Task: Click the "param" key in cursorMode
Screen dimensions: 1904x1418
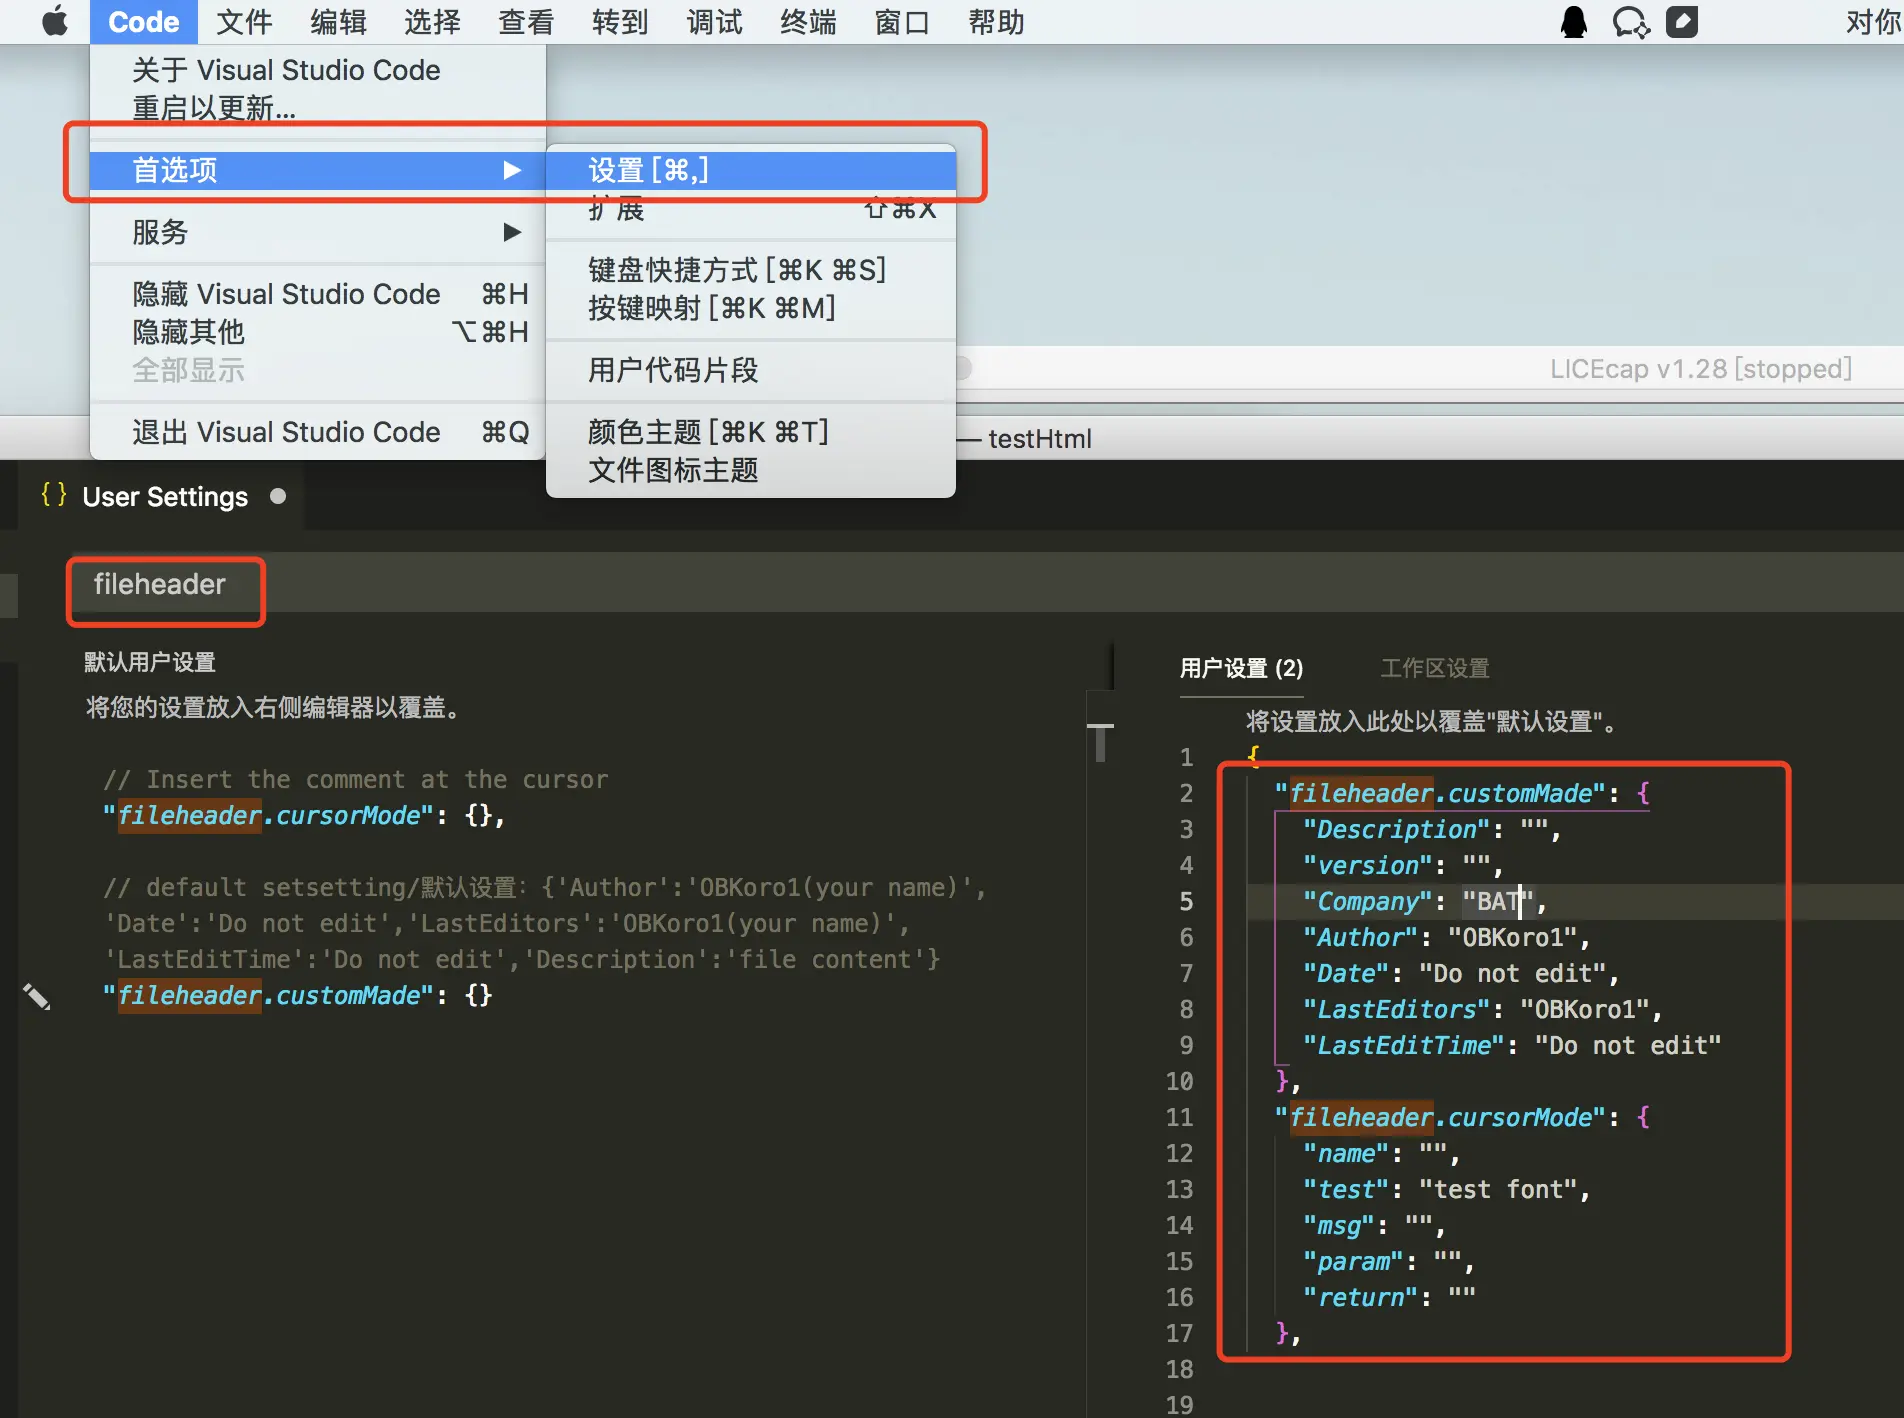Action: click(1353, 1262)
